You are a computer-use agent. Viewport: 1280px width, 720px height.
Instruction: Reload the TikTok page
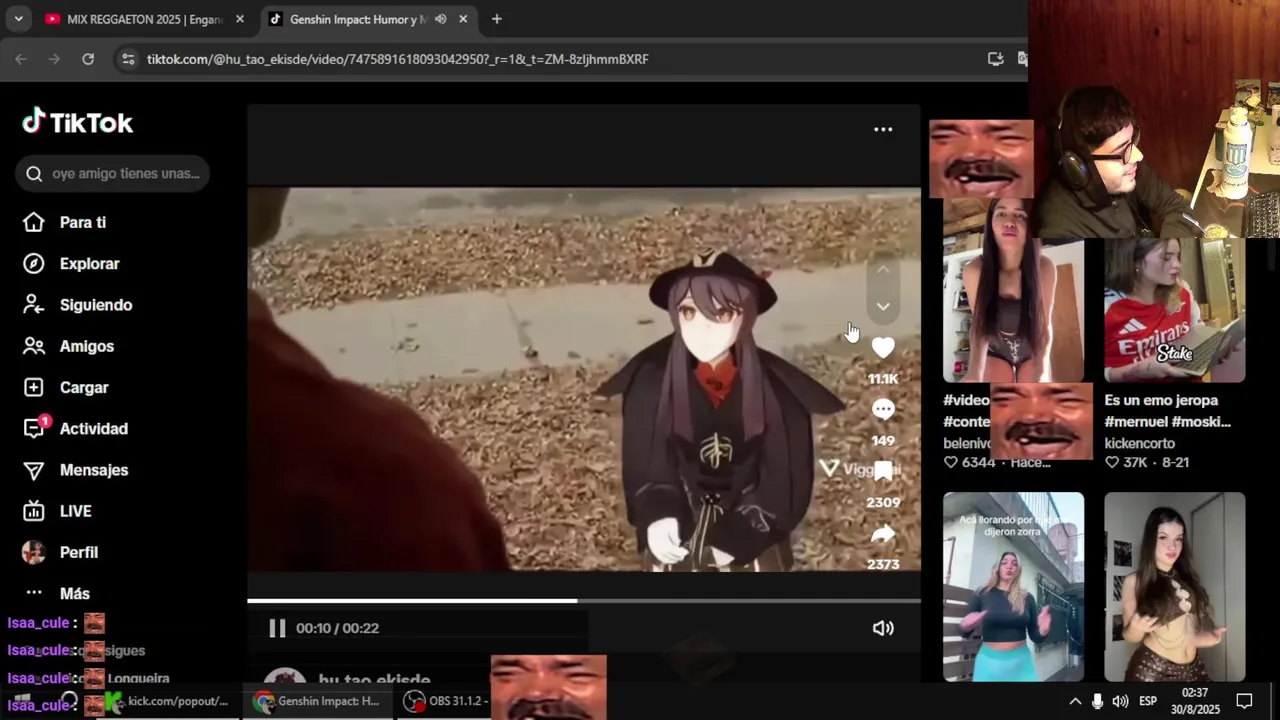pos(88,59)
